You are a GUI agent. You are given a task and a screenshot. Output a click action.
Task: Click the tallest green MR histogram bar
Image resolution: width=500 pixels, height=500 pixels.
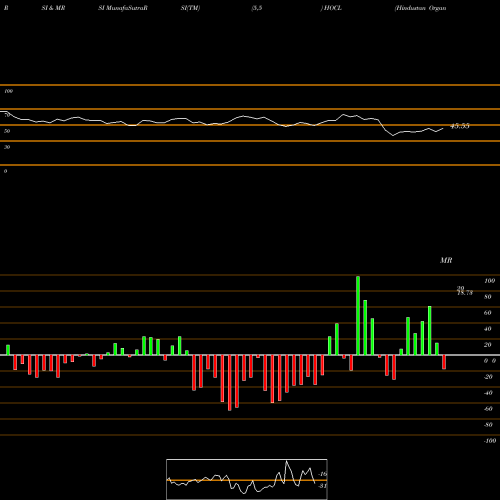[x=358, y=316]
